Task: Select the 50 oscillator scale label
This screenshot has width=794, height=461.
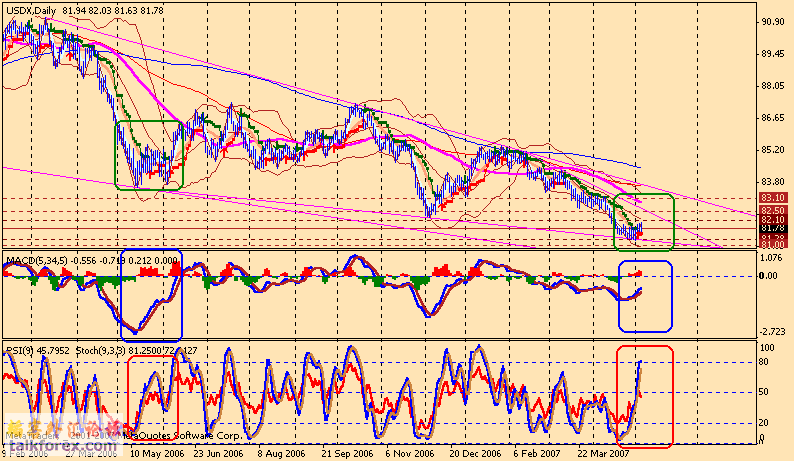Action: (763, 392)
